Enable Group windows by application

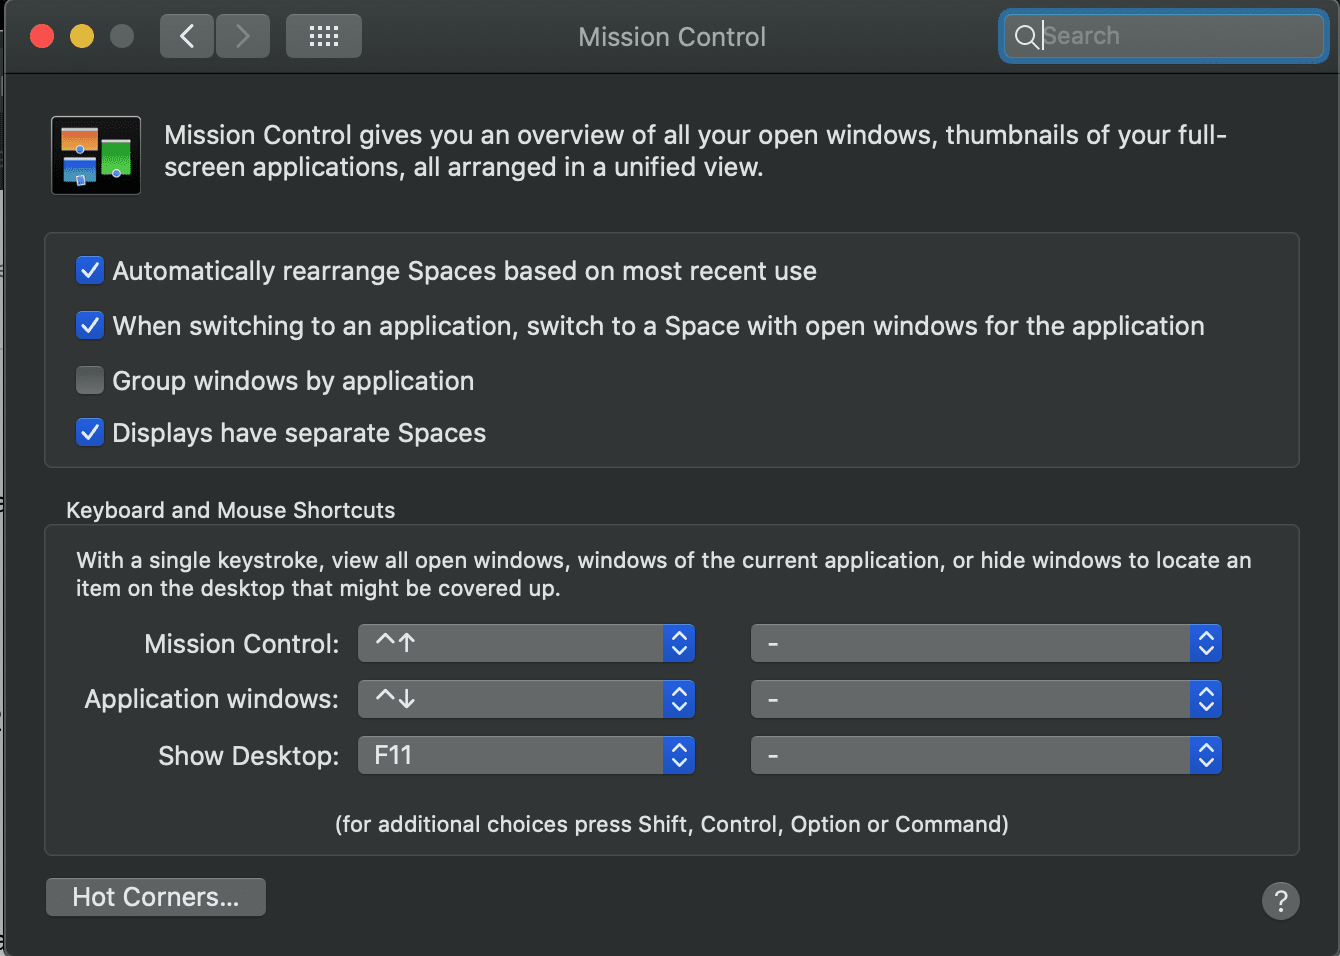point(90,380)
